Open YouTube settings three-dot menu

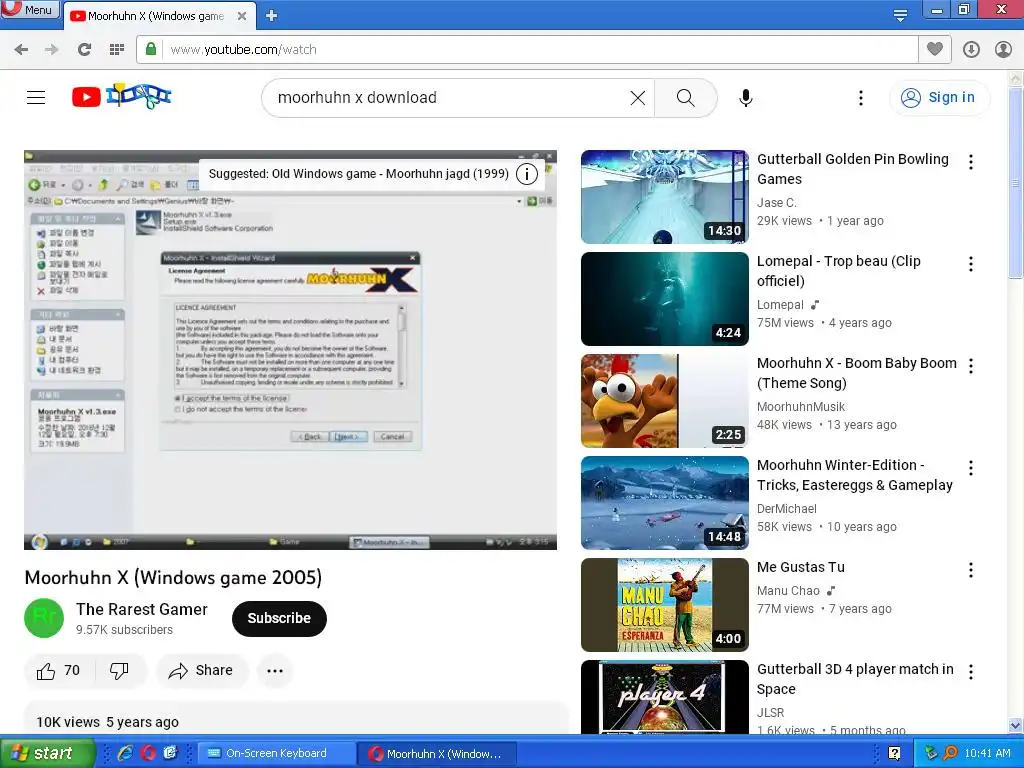(x=861, y=98)
